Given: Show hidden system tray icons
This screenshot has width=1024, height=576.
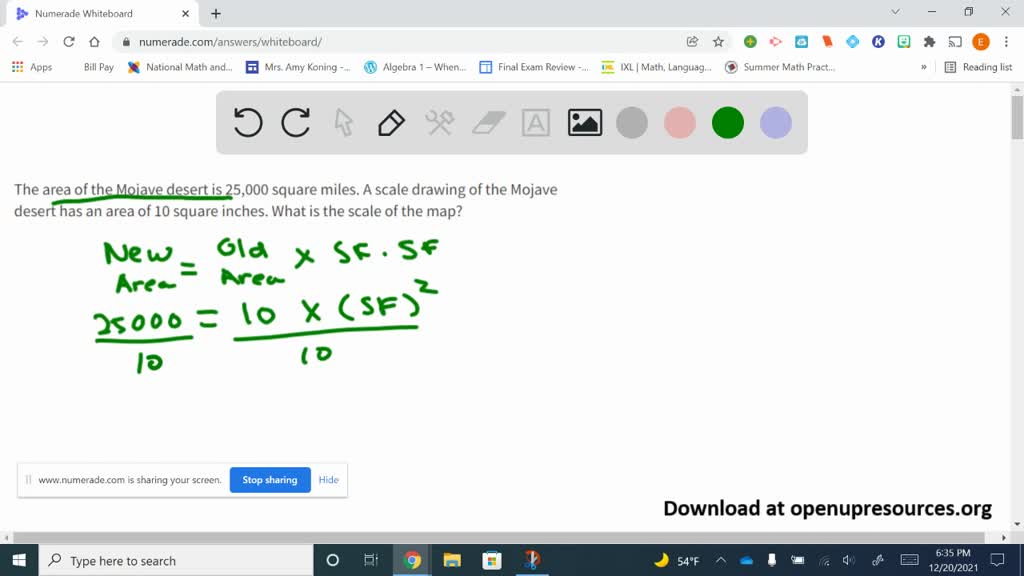Looking at the screenshot, I should coord(720,560).
